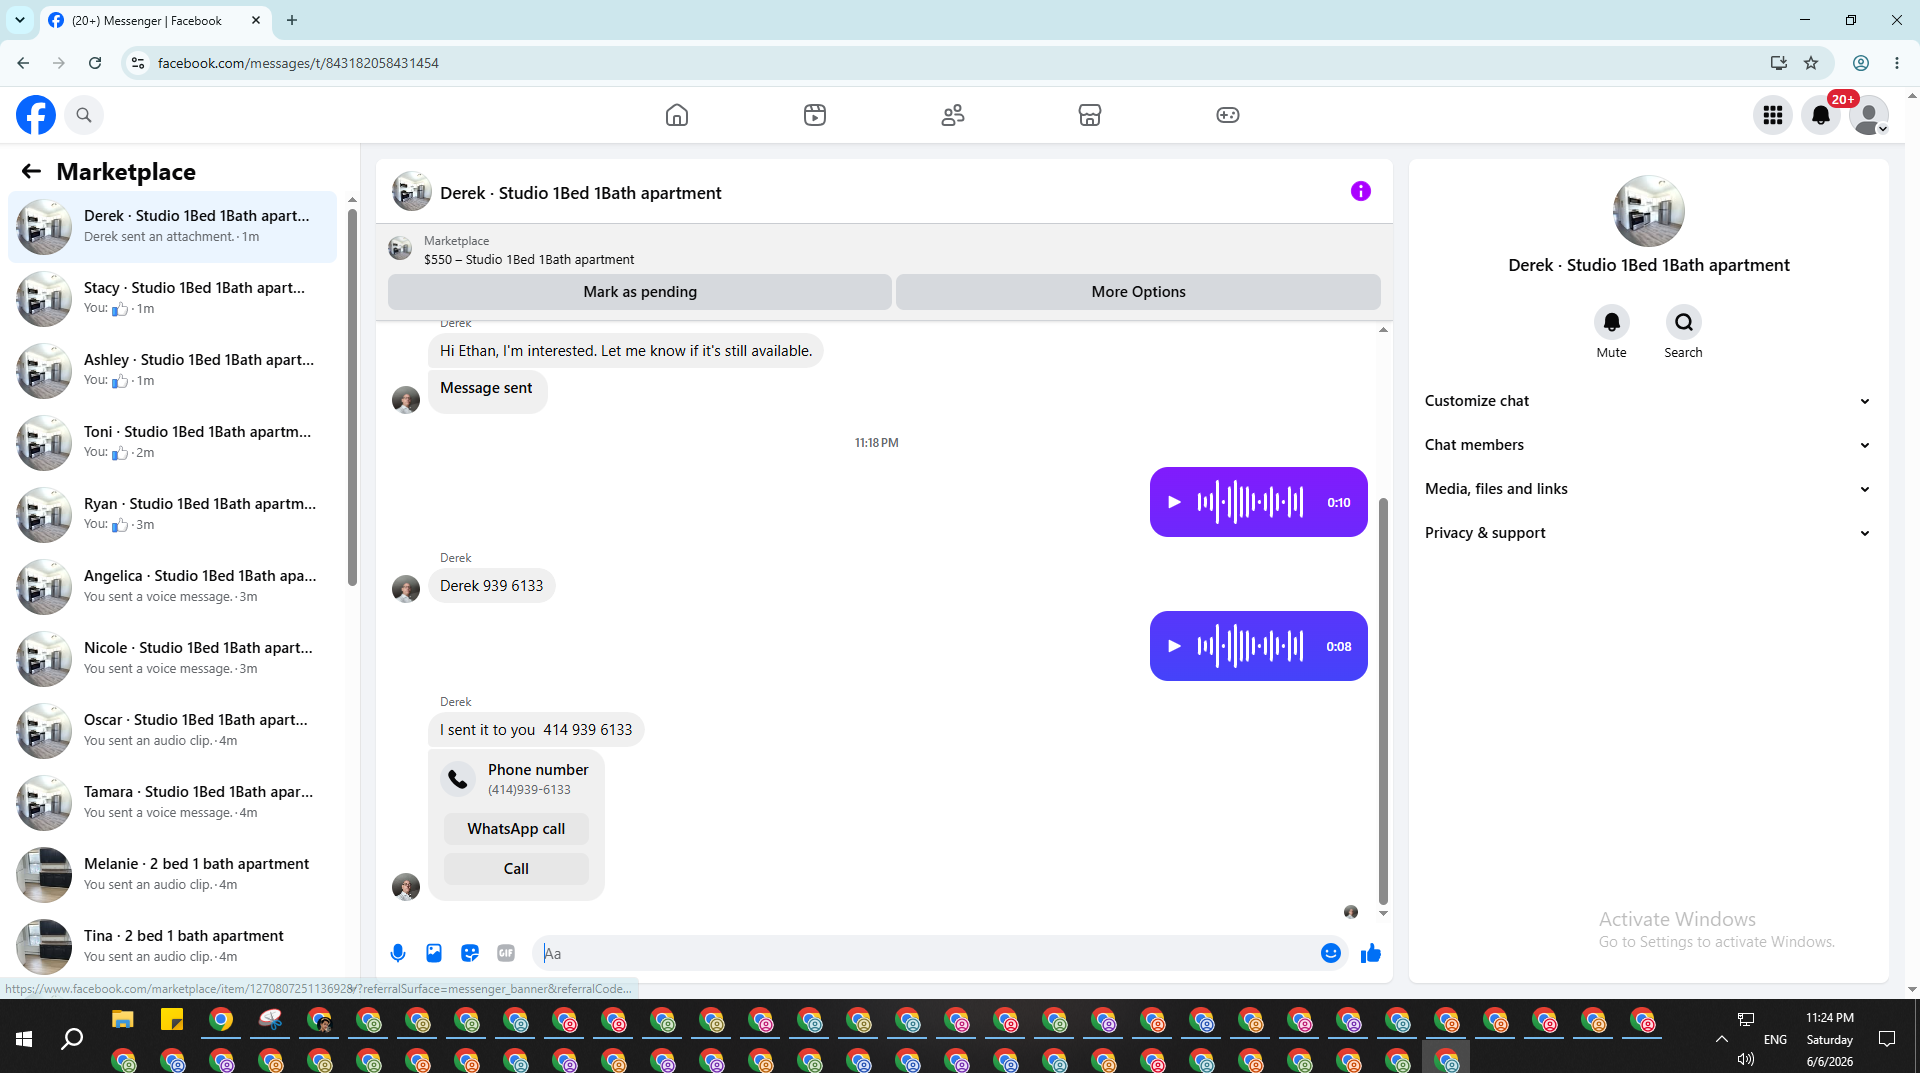1920x1073 pixels.
Task: Open Angelica's Studio apartment conversation
Action: tap(172, 587)
